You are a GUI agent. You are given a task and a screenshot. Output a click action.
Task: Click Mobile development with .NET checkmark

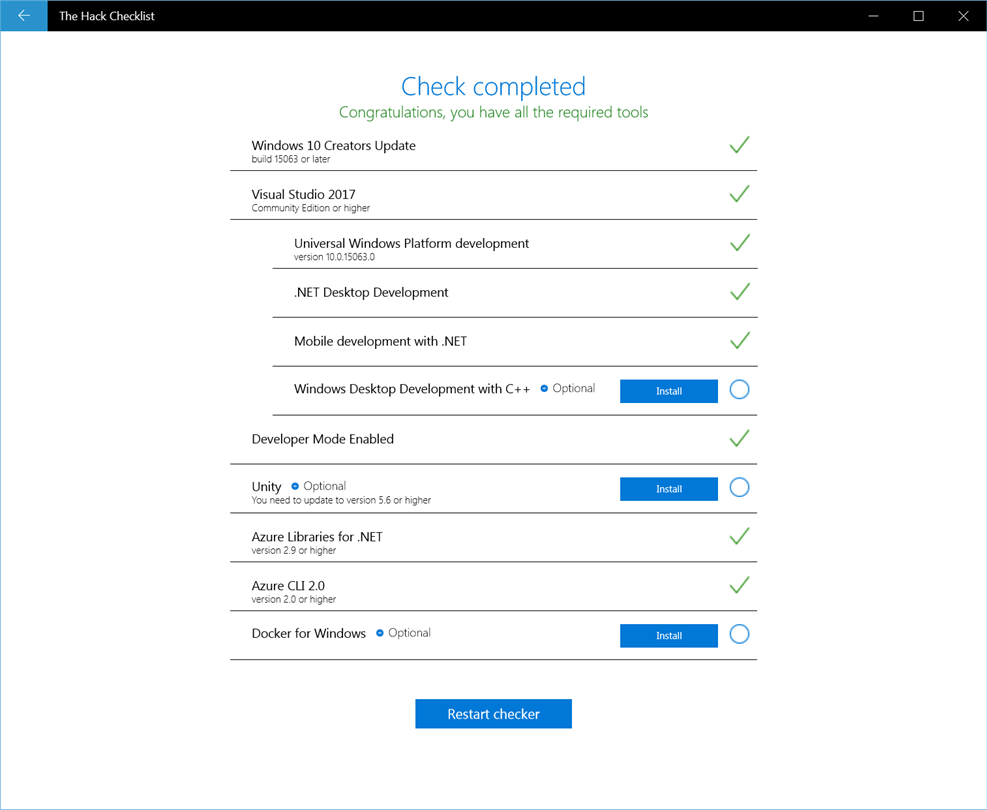pos(739,340)
